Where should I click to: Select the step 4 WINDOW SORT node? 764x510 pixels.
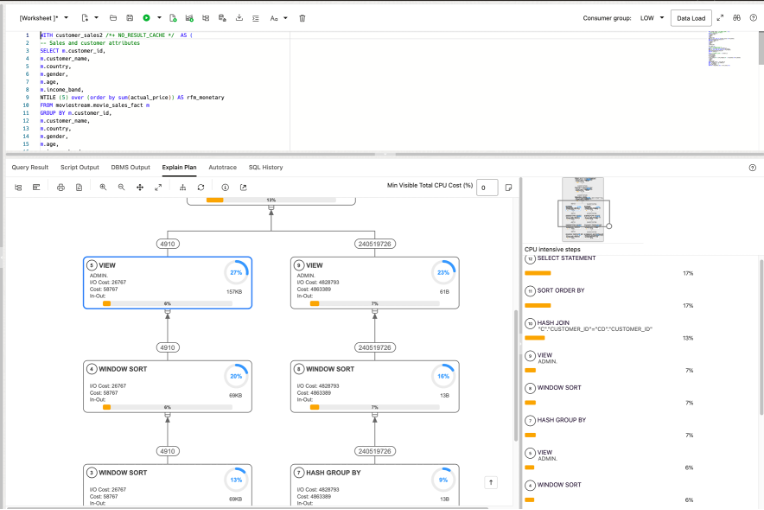(x=168, y=386)
